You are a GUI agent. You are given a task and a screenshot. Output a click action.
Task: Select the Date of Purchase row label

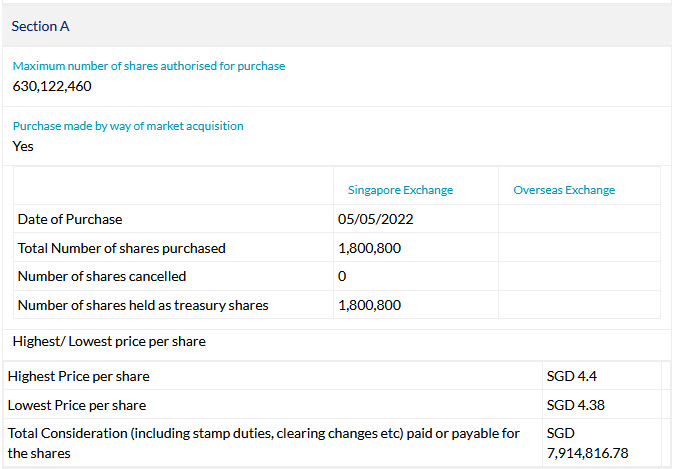pyautogui.click(x=70, y=219)
